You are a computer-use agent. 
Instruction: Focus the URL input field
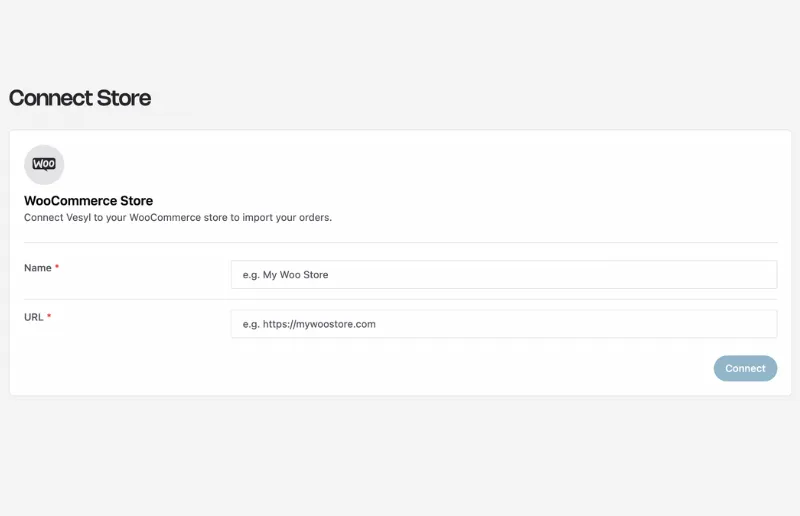504,324
